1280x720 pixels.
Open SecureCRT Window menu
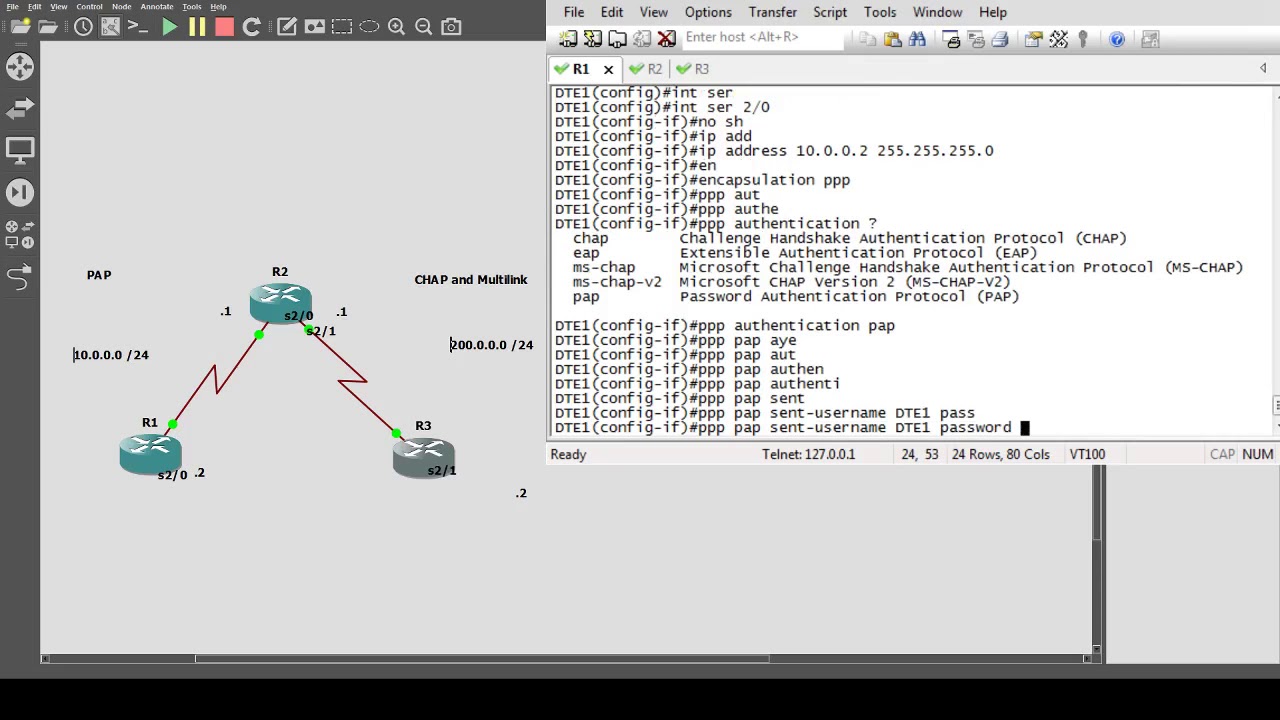pyautogui.click(x=938, y=12)
